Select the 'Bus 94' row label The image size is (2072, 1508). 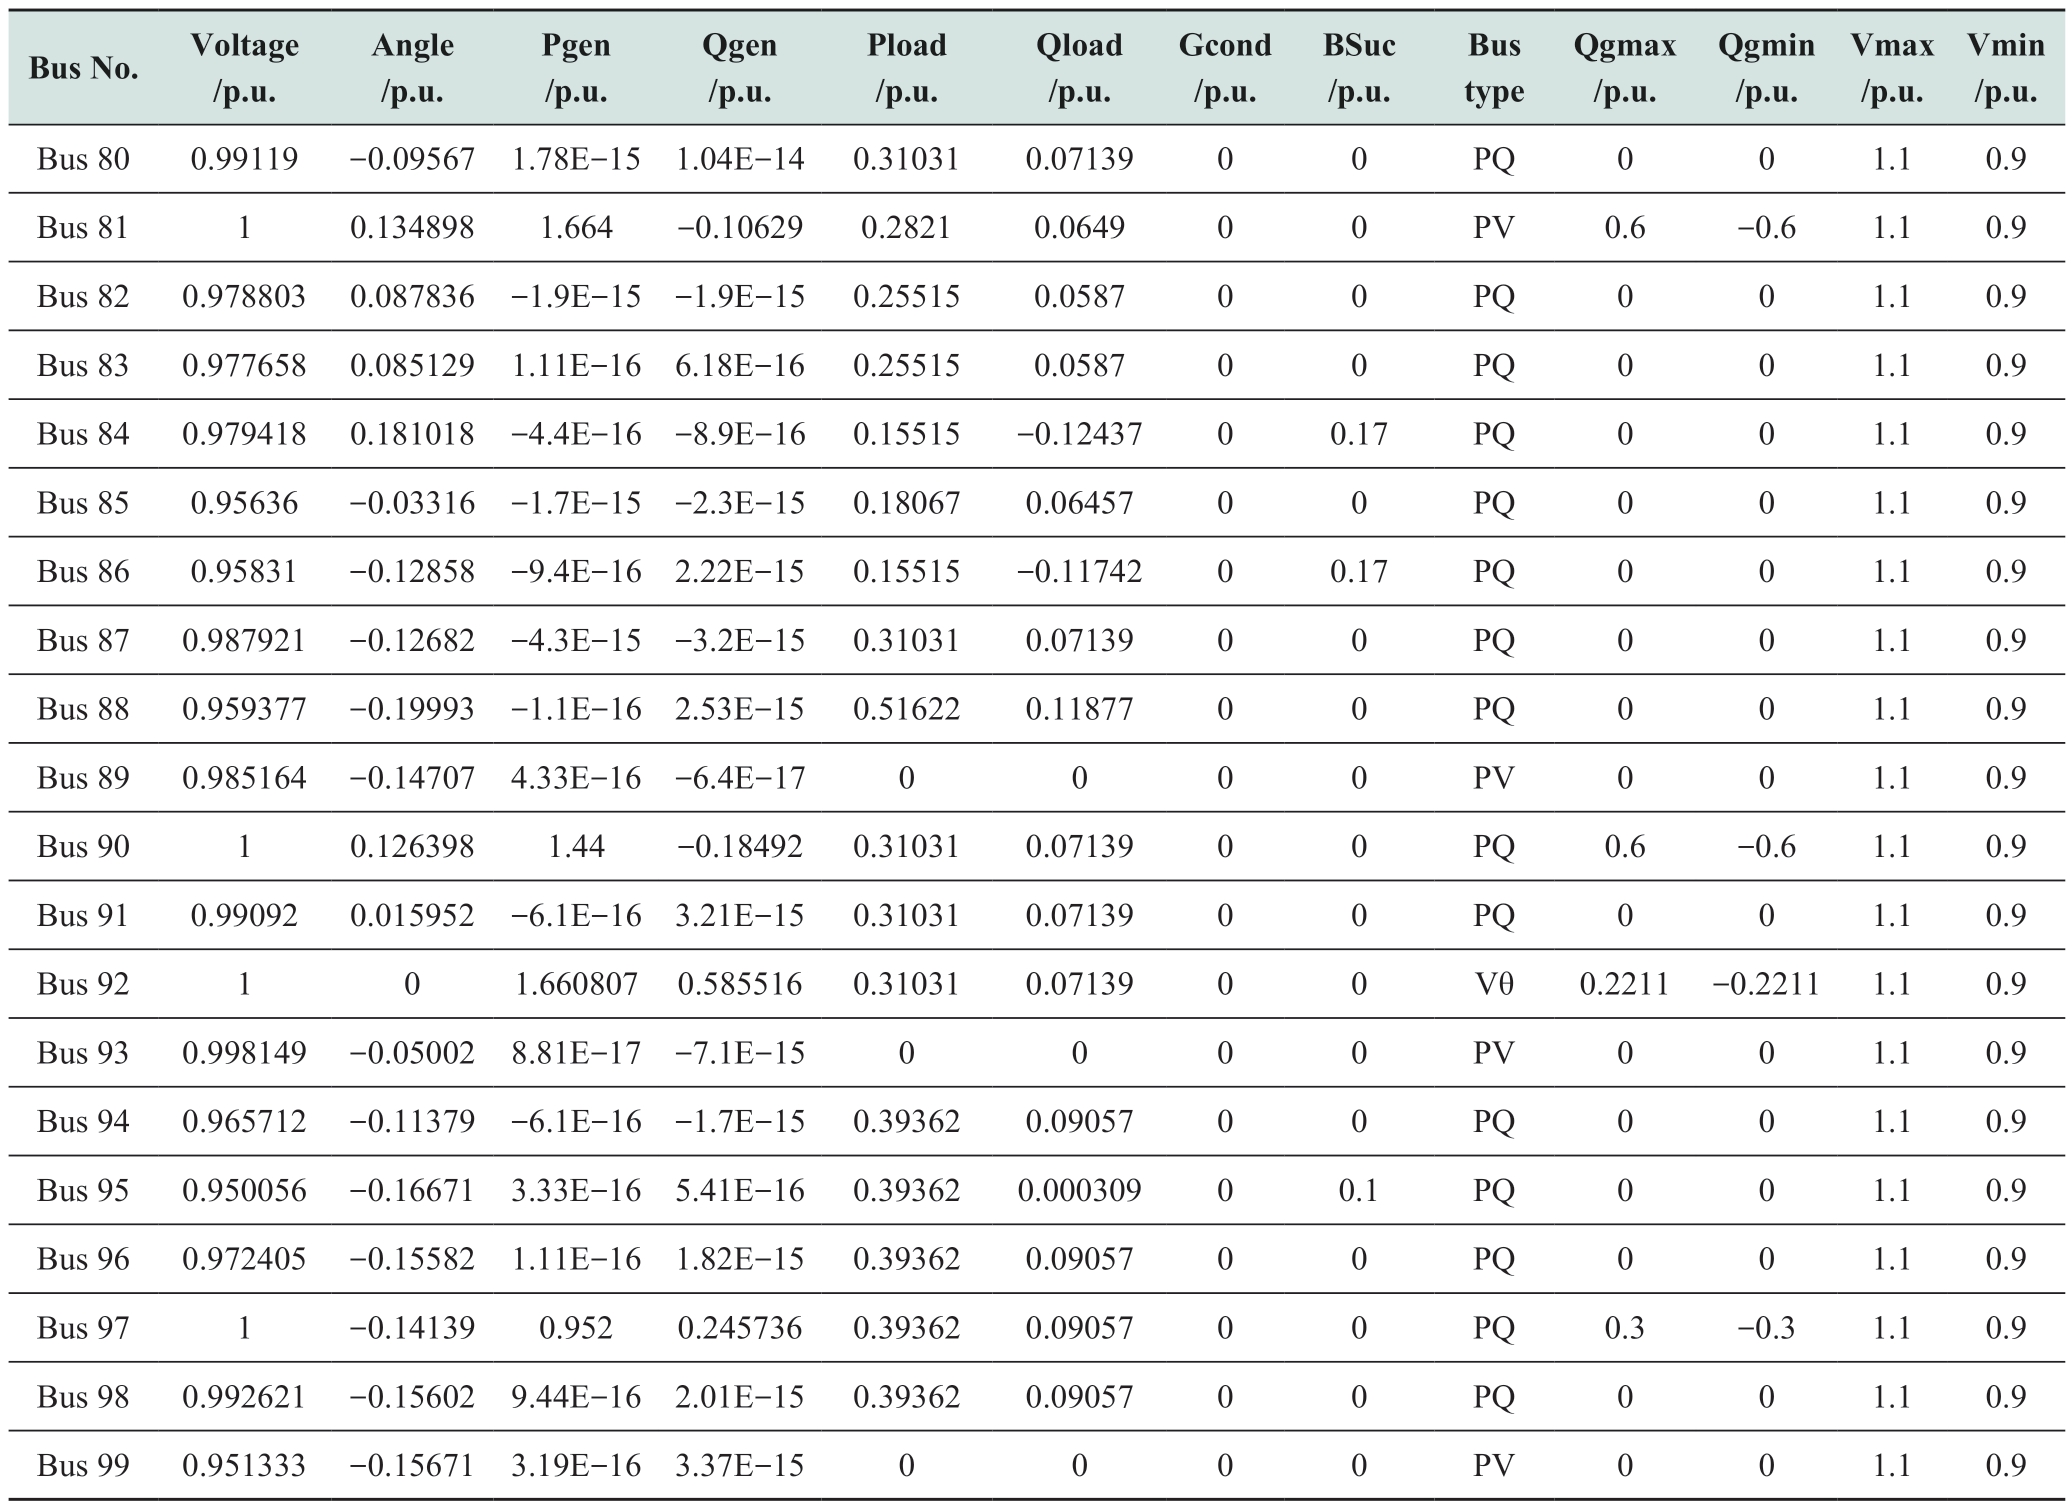(x=83, y=1122)
